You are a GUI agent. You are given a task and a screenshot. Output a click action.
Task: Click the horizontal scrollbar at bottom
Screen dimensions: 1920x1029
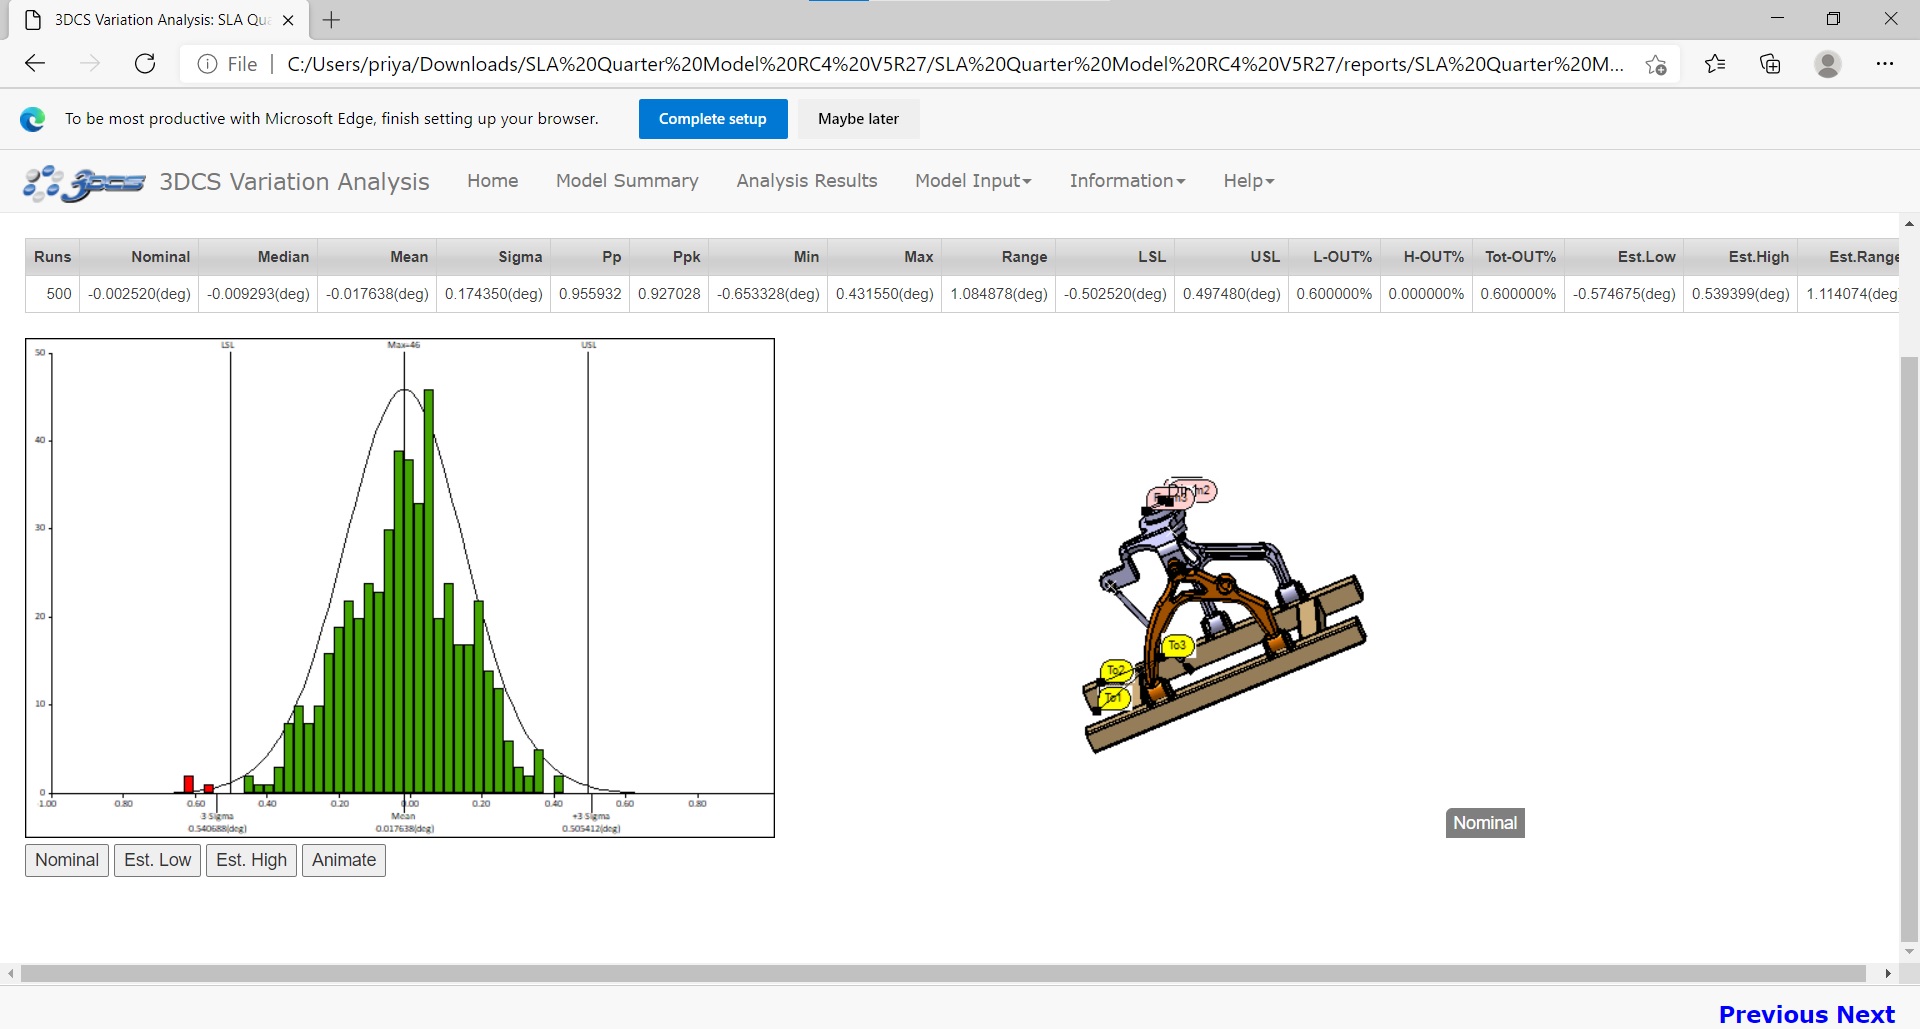942,973
